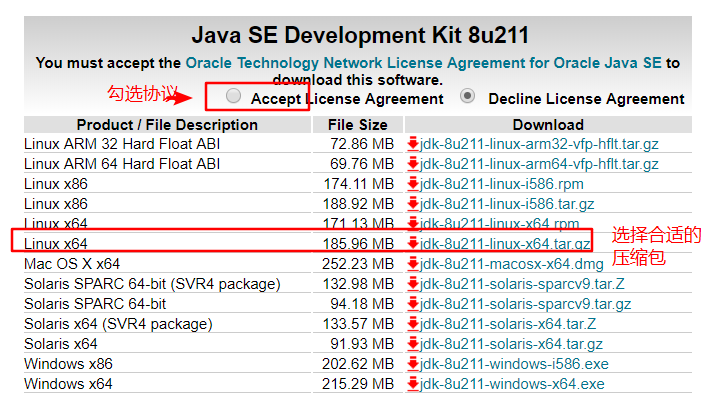This screenshot has width=712, height=404.
Task: Click the 252.23 MB file size cell
Action: tap(358, 264)
